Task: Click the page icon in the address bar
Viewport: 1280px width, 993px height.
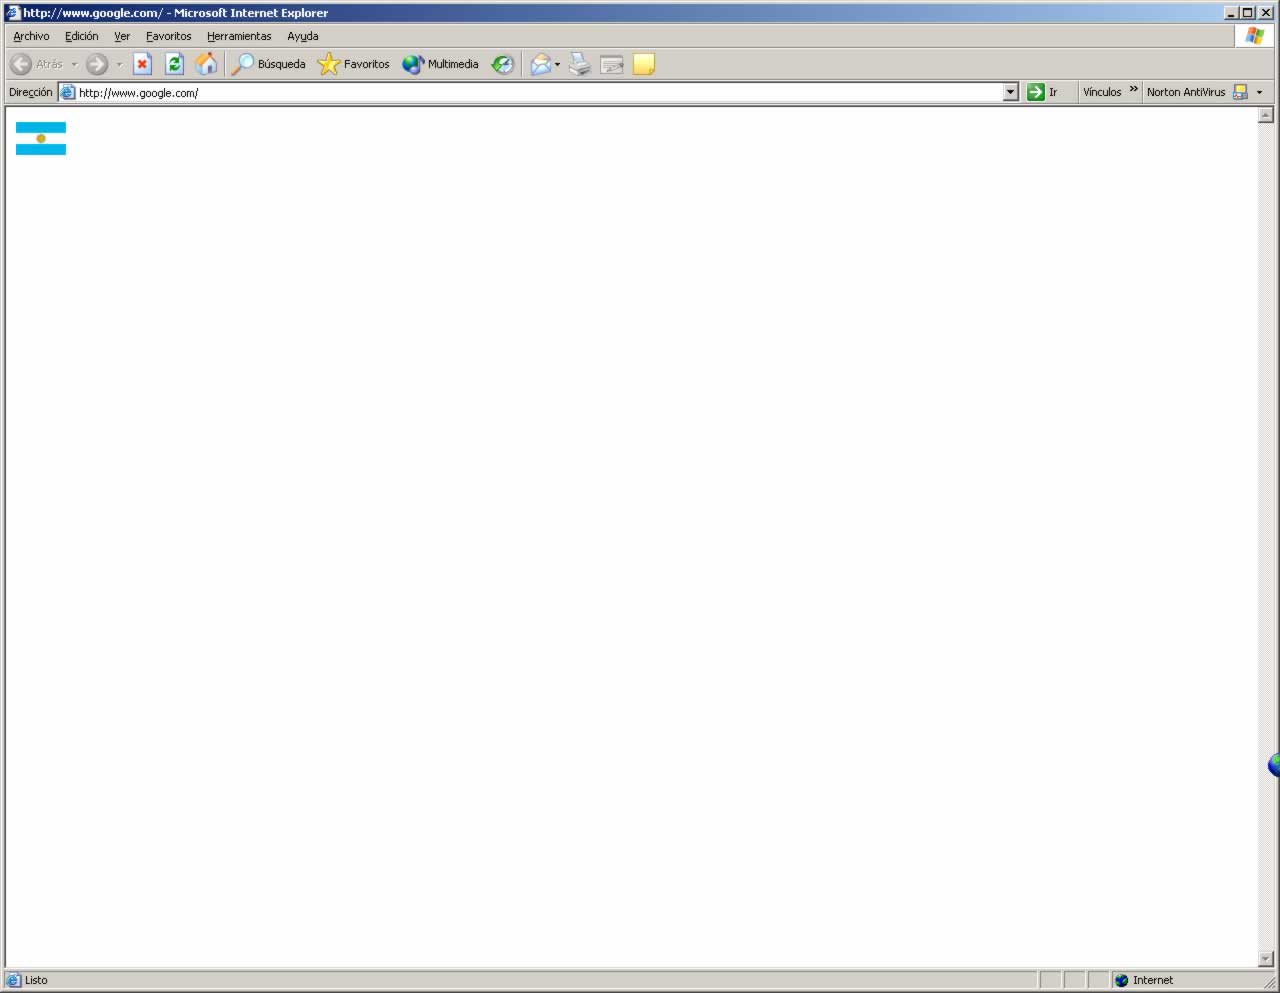Action: 67,92
